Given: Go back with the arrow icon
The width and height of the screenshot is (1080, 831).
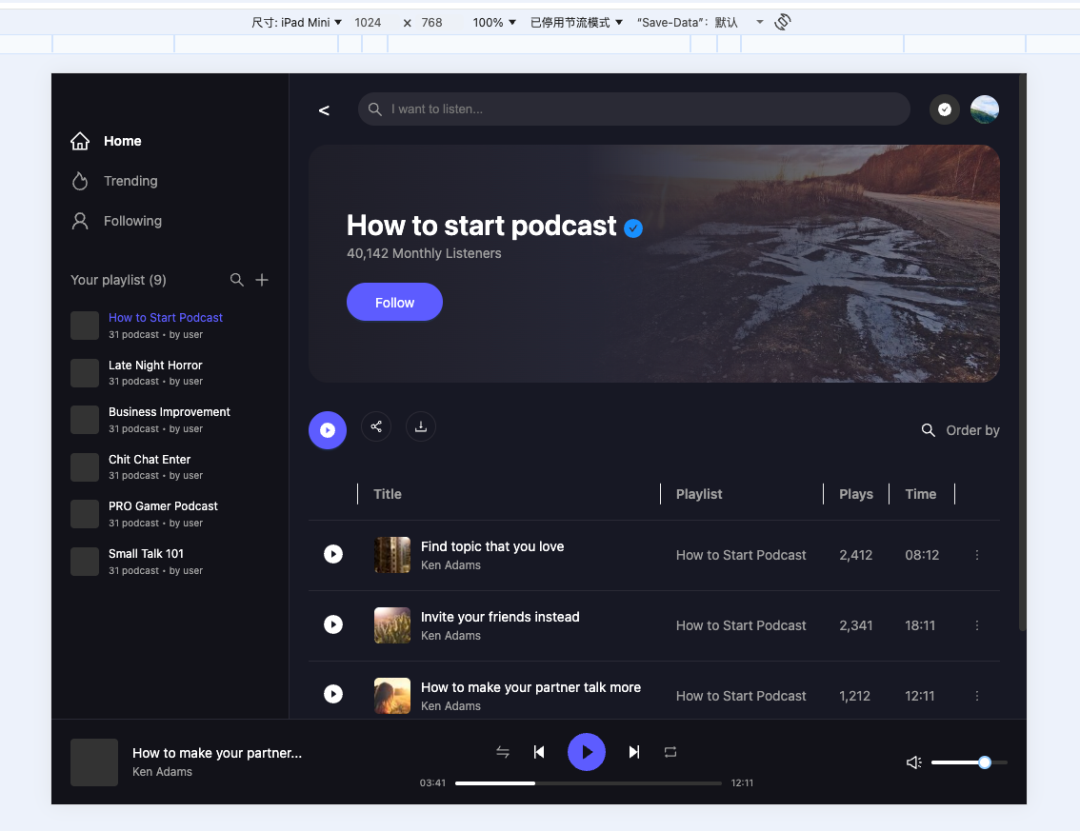Looking at the screenshot, I should (324, 110).
